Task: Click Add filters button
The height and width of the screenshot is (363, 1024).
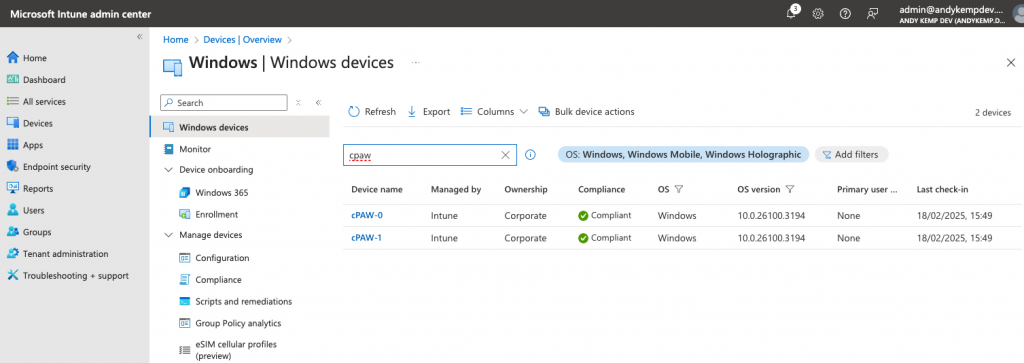Action: pos(852,155)
